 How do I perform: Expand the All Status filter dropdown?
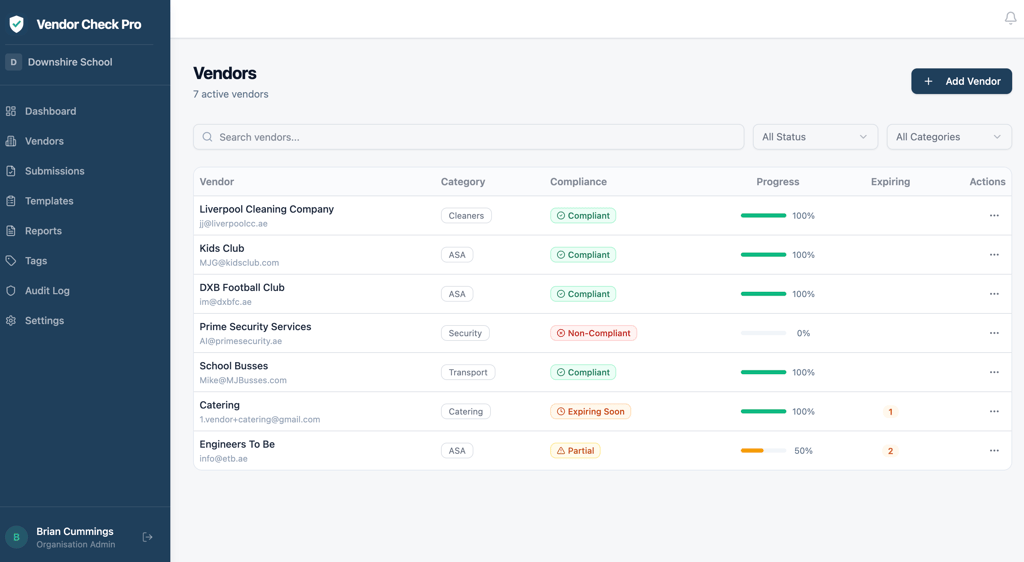point(814,137)
